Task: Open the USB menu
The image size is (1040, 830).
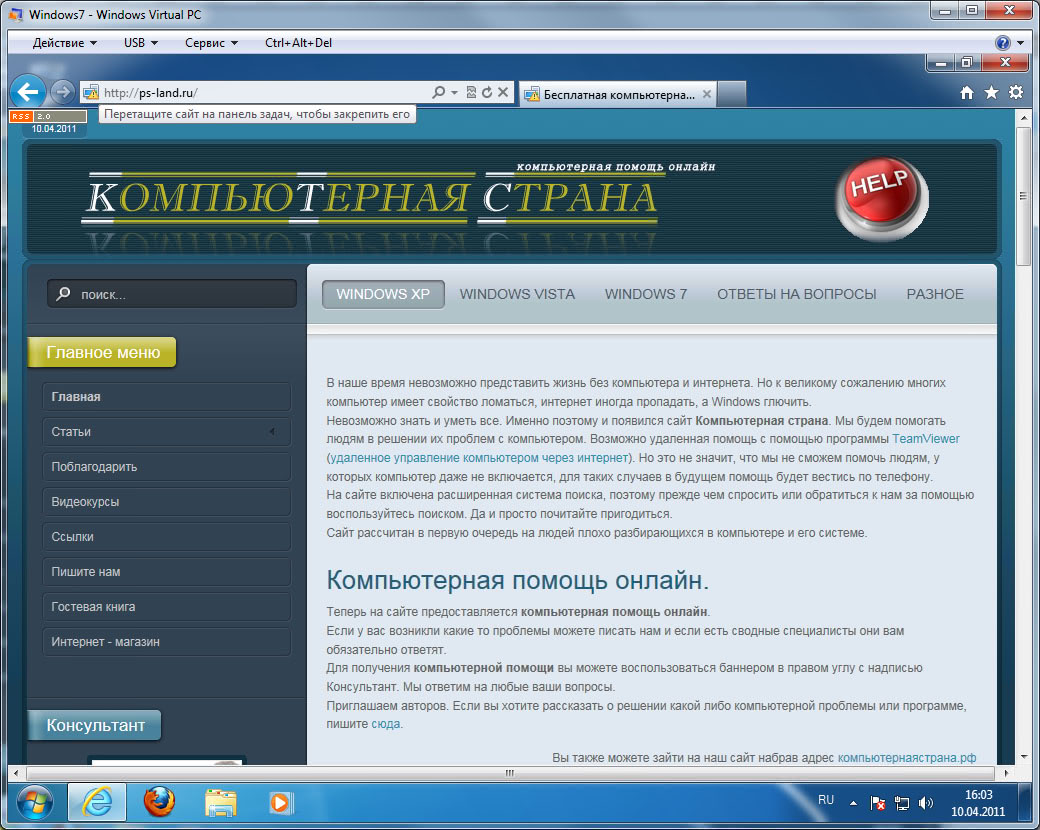Action: [x=141, y=42]
